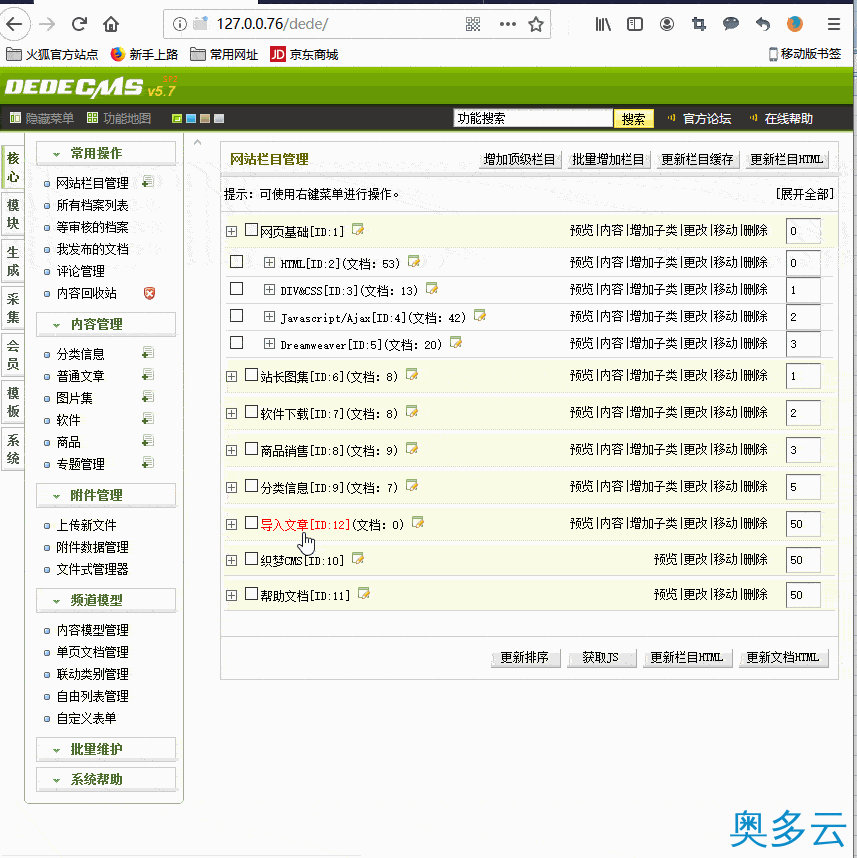The height and width of the screenshot is (858, 857).
Task: Click edit icon beside 站长图集[ID:6]
Action: [412, 374]
